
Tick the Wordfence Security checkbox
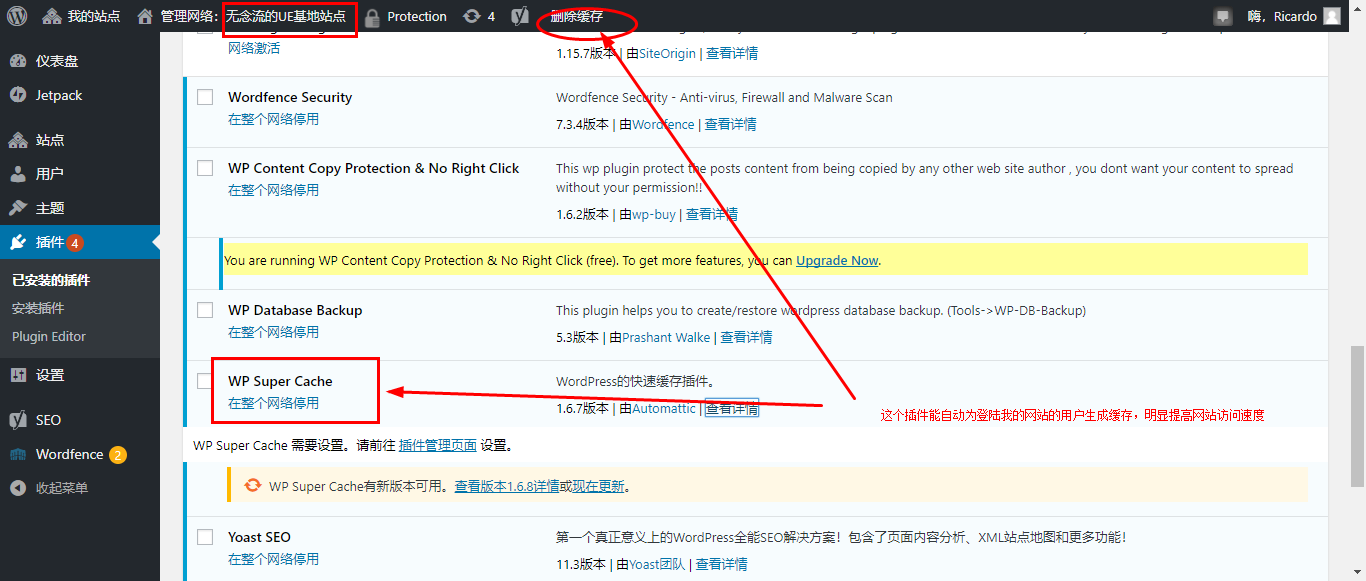(205, 97)
